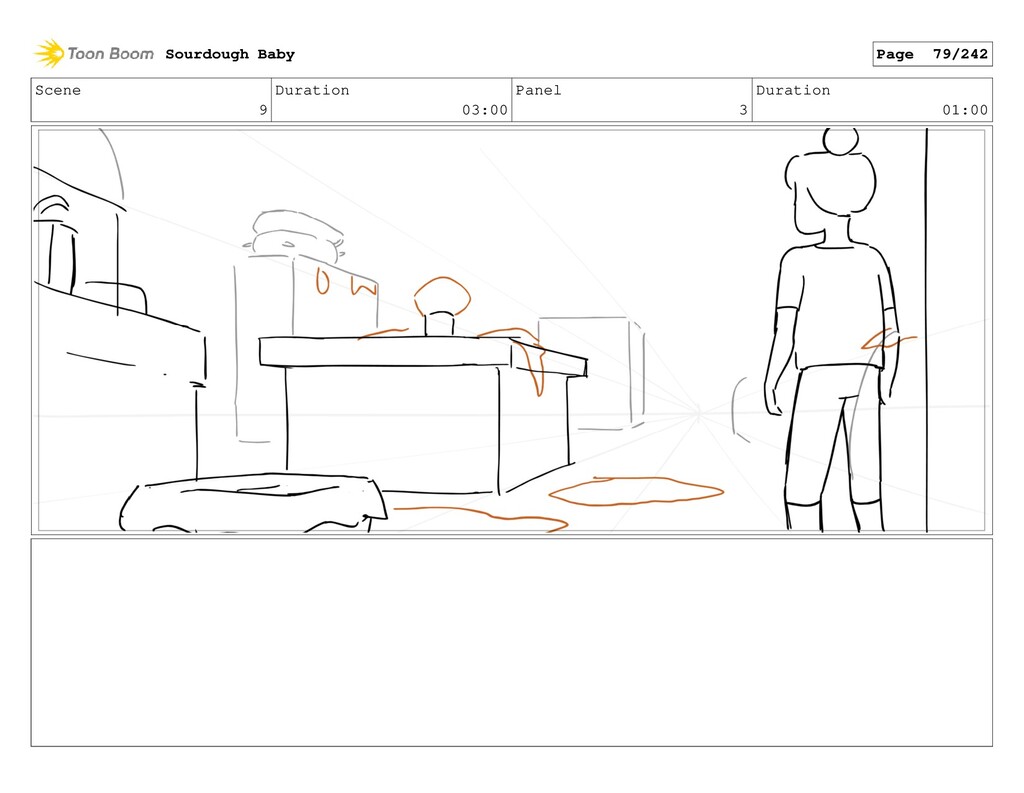Click the page number box 79/242

[x=932, y=54]
